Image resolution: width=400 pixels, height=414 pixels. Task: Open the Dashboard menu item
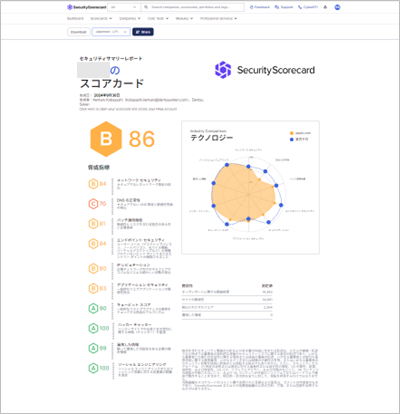[x=75, y=19]
